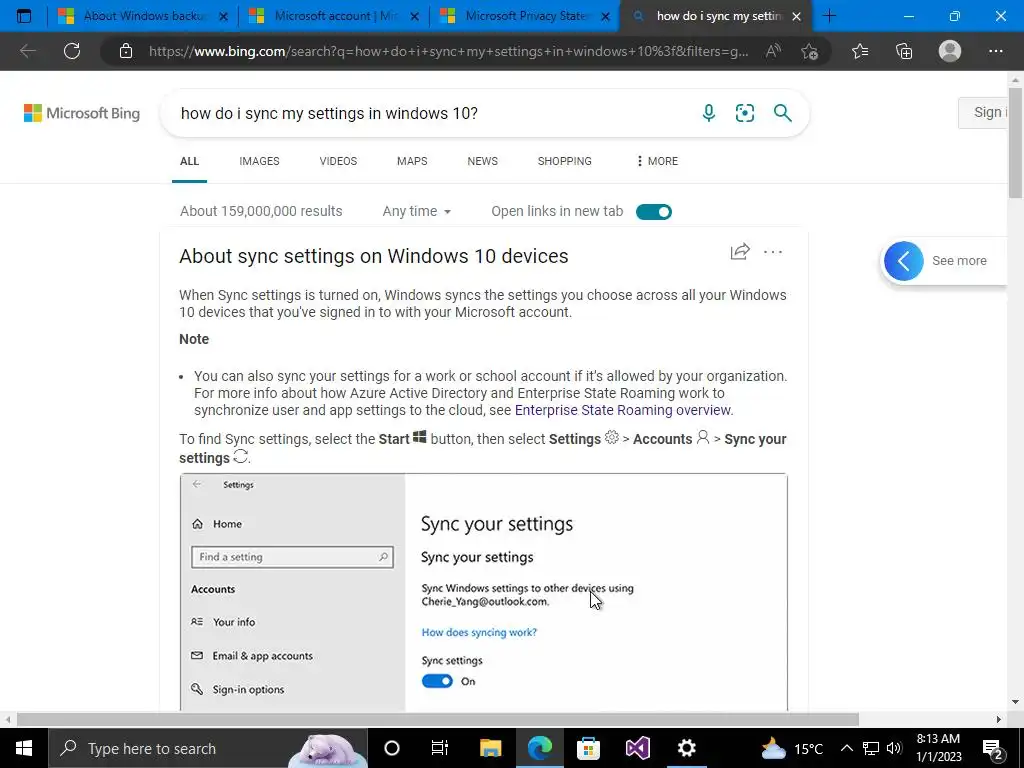Click the vertical scrollbar thumb
The width and height of the screenshot is (1024, 768).
[1015, 144]
